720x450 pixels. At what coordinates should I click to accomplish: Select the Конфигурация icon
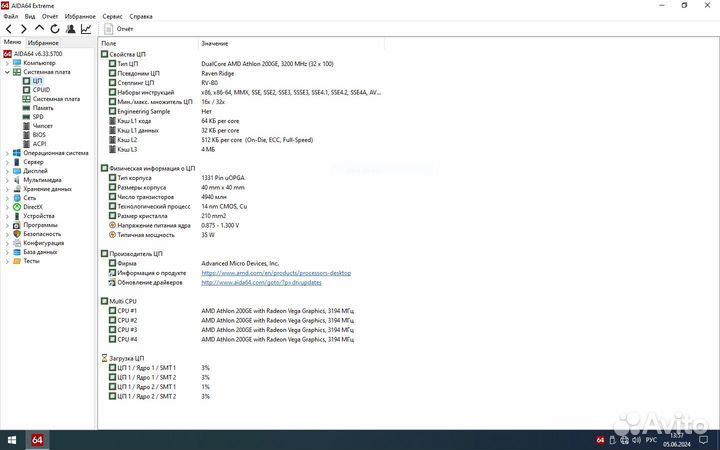point(17,243)
